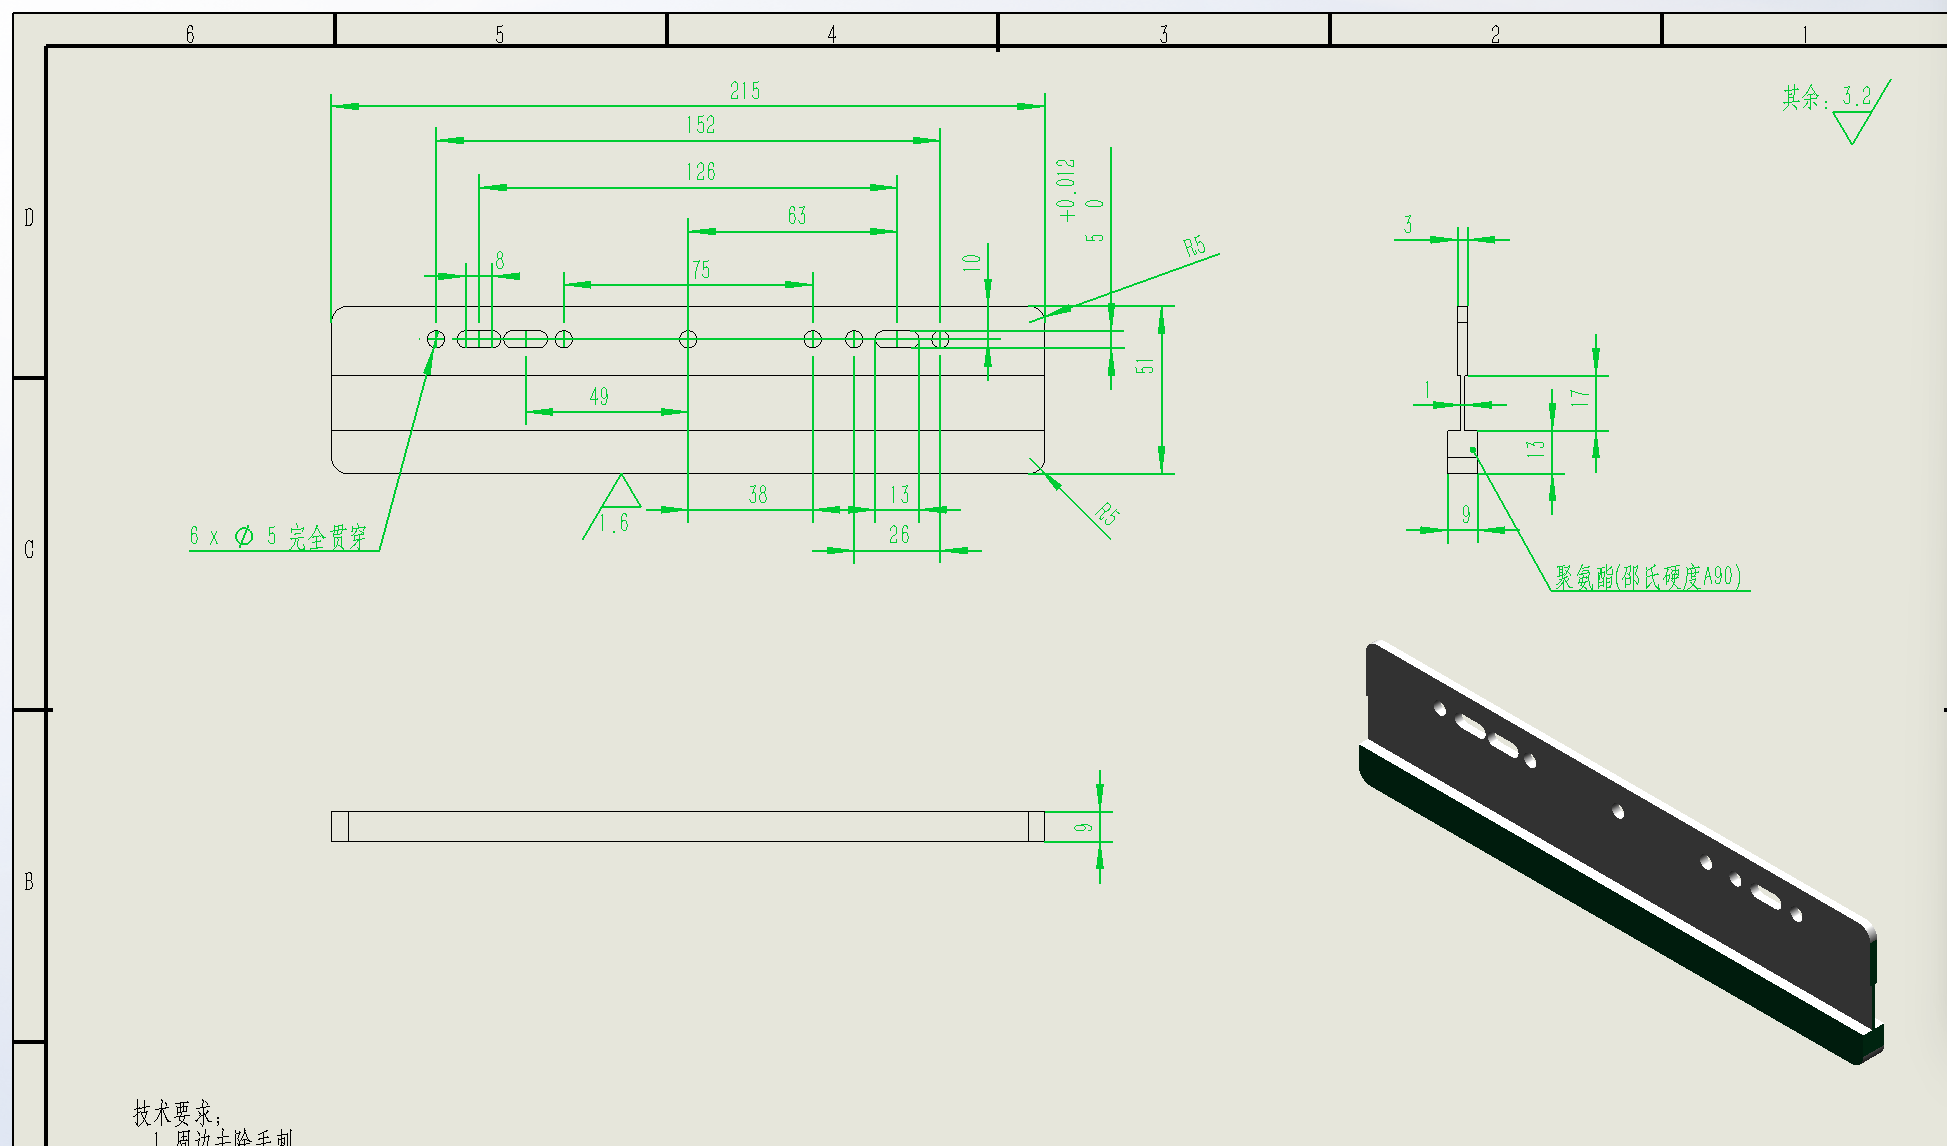Click the 63 dimension text
Screen dimensions: 1947x1146
pyautogui.click(x=796, y=216)
